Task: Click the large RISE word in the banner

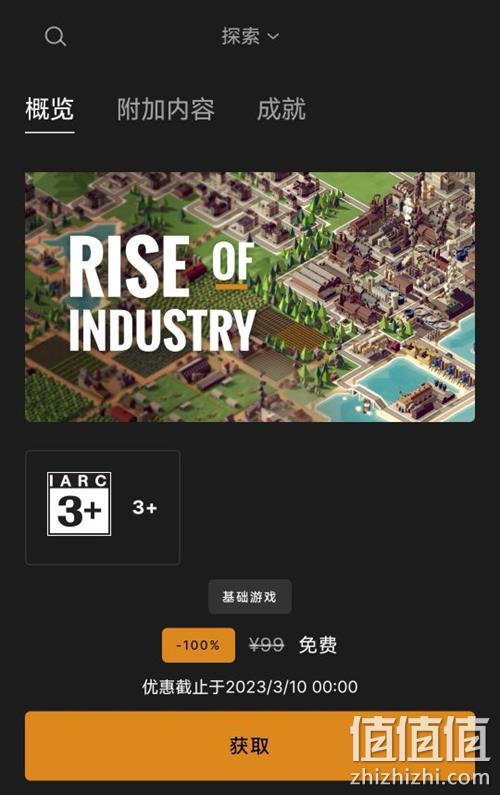Action: click(x=129, y=267)
